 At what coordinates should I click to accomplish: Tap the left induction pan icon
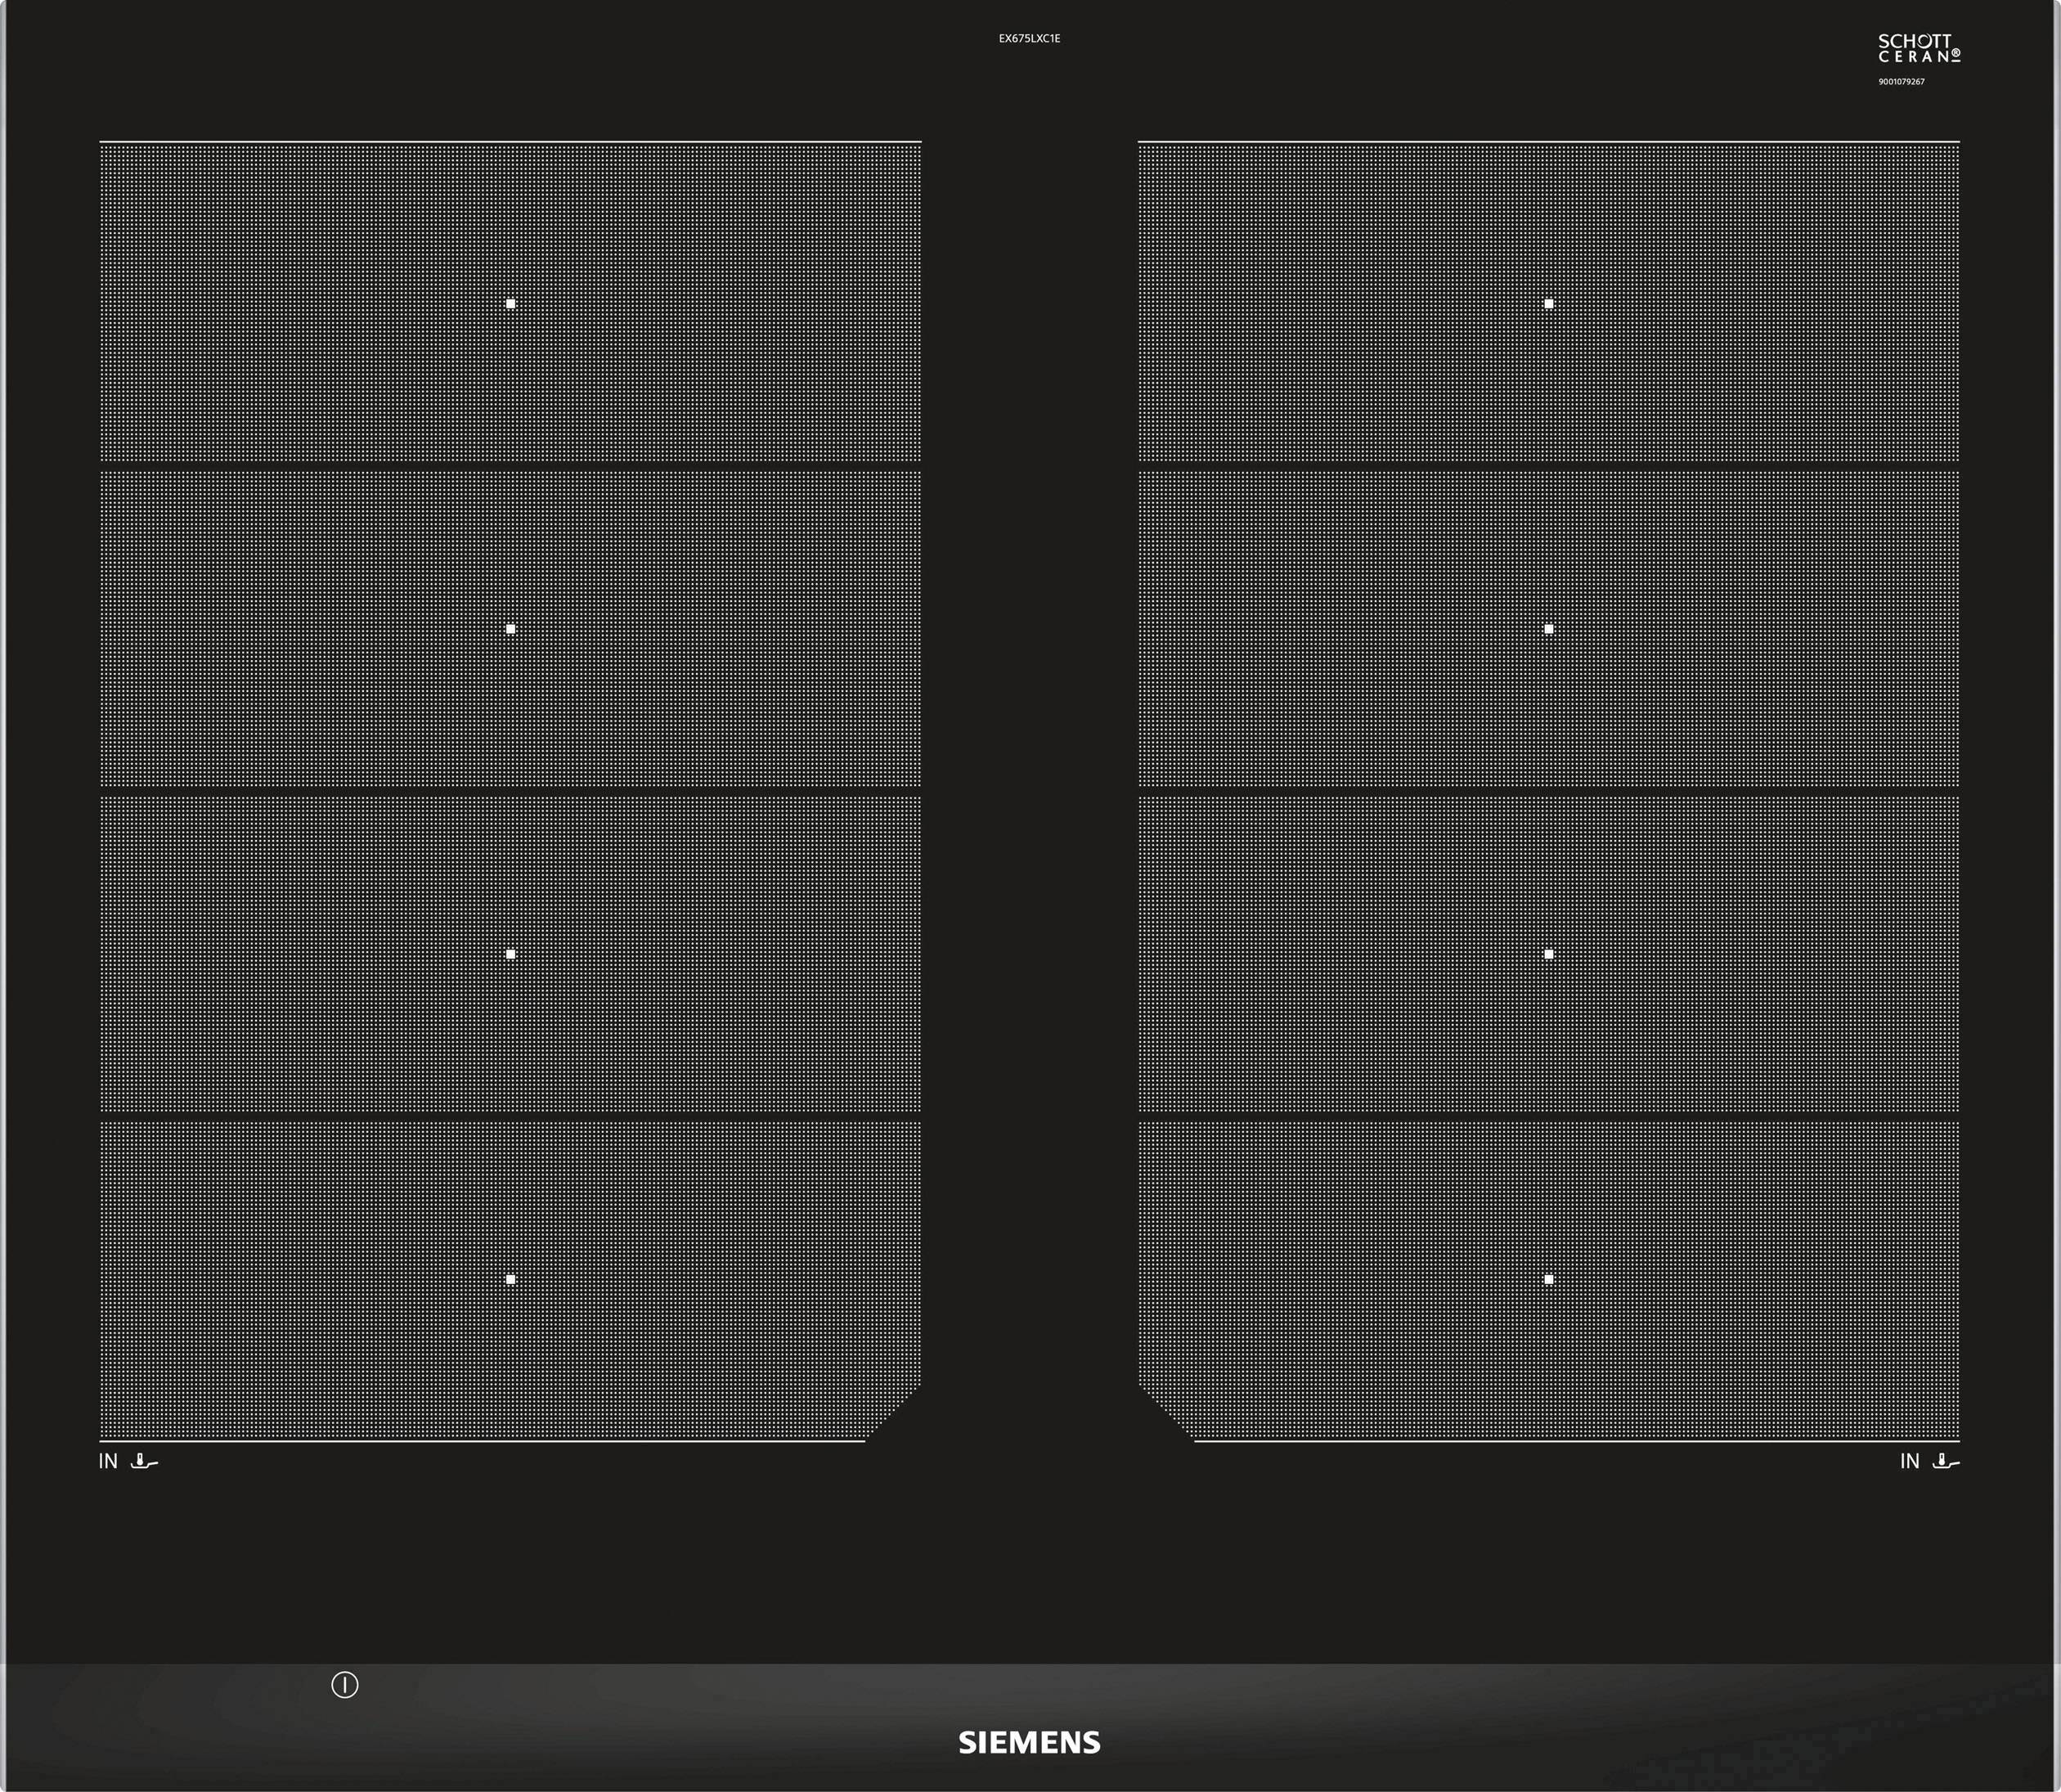(x=144, y=1461)
